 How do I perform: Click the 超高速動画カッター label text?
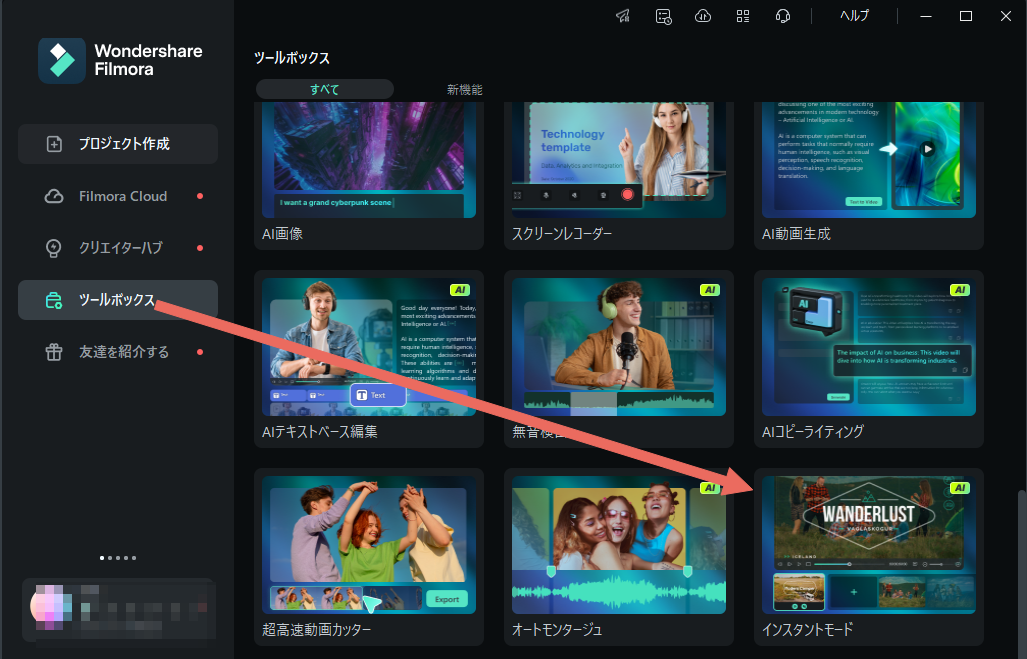316,630
